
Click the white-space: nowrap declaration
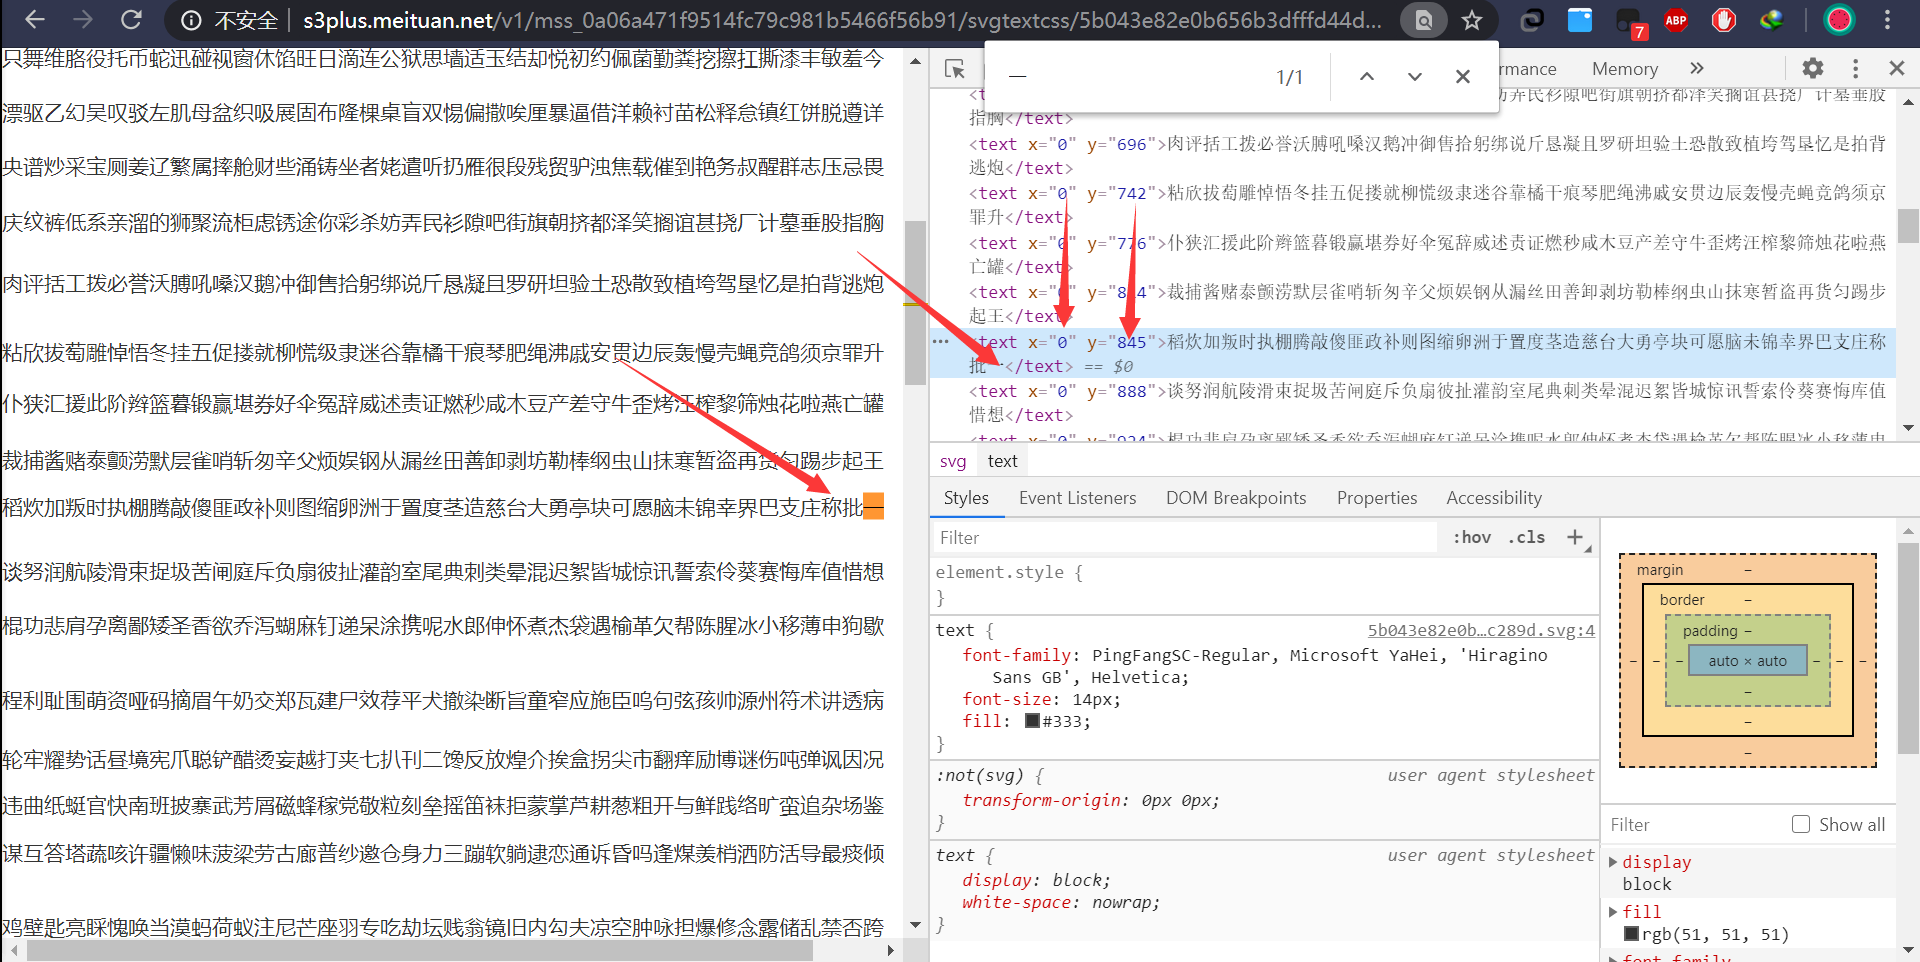(x=1061, y=902)
